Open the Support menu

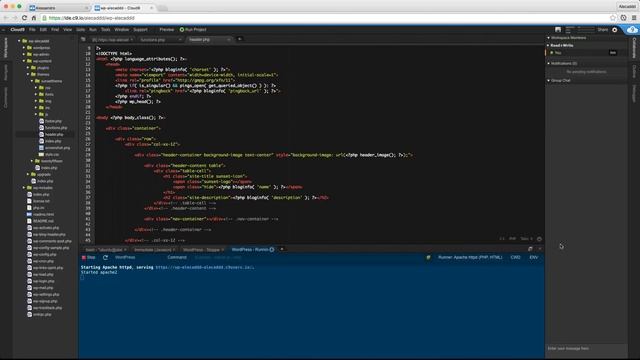pos(140,29)
